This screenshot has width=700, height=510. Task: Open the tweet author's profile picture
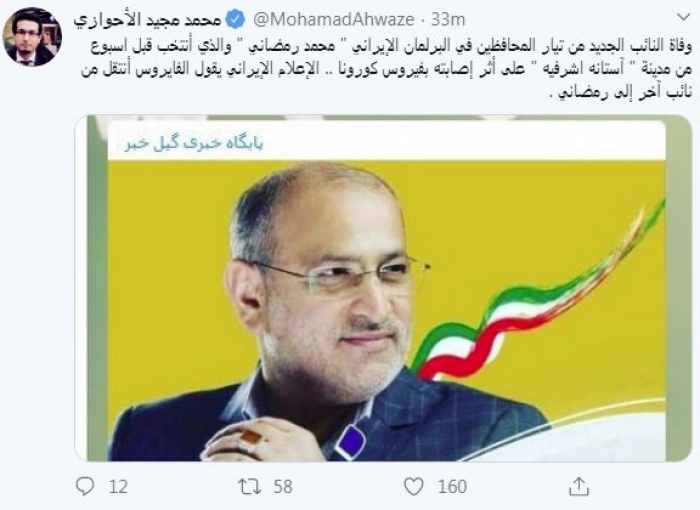[x=33, y=37]
